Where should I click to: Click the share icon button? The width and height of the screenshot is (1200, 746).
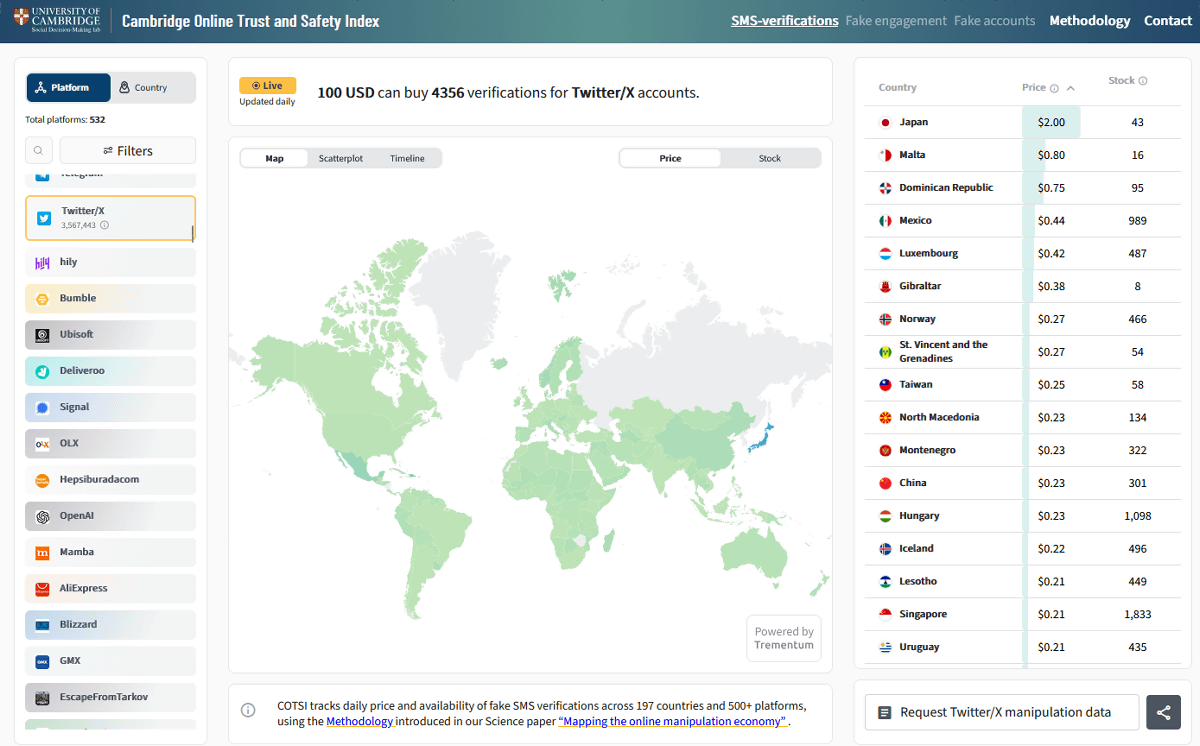click(1163, 712)
